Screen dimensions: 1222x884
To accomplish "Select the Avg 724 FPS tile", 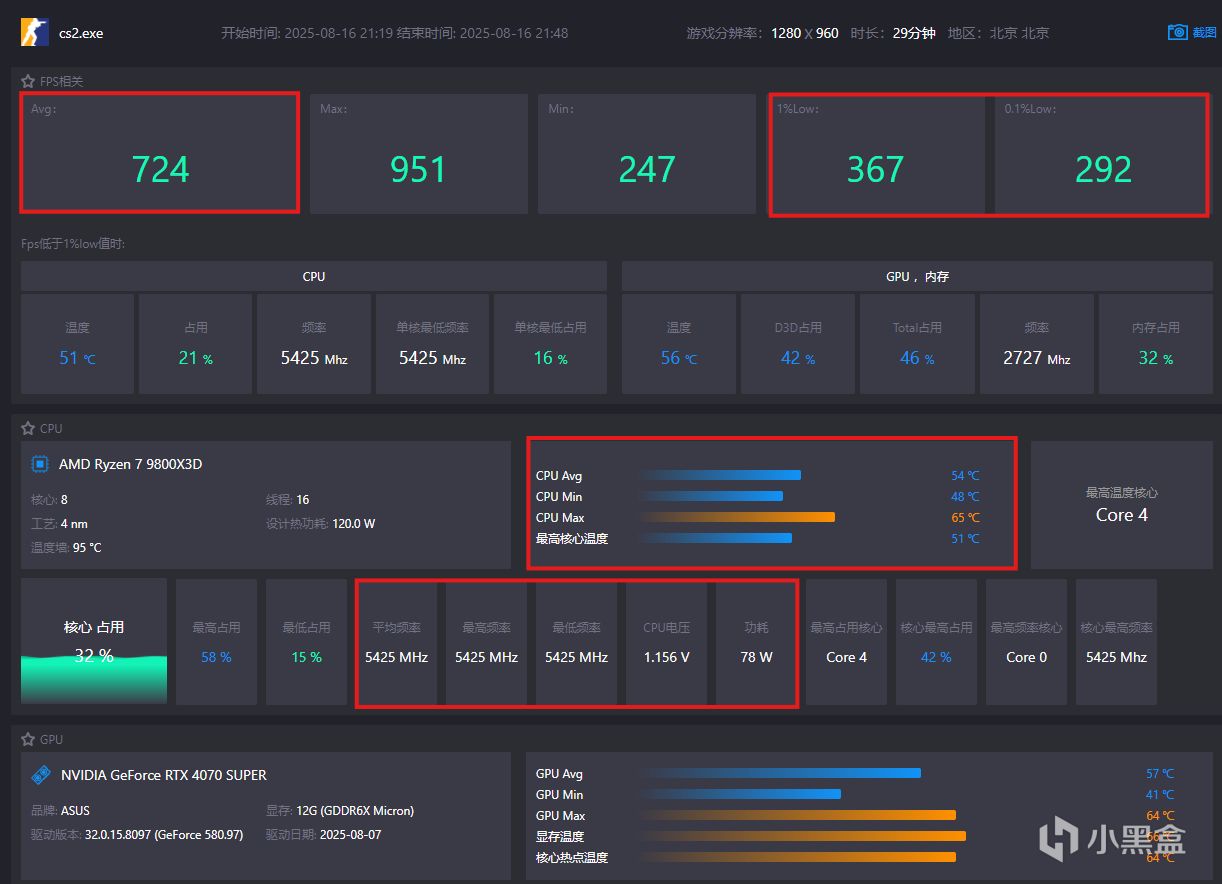I will 160,152.
